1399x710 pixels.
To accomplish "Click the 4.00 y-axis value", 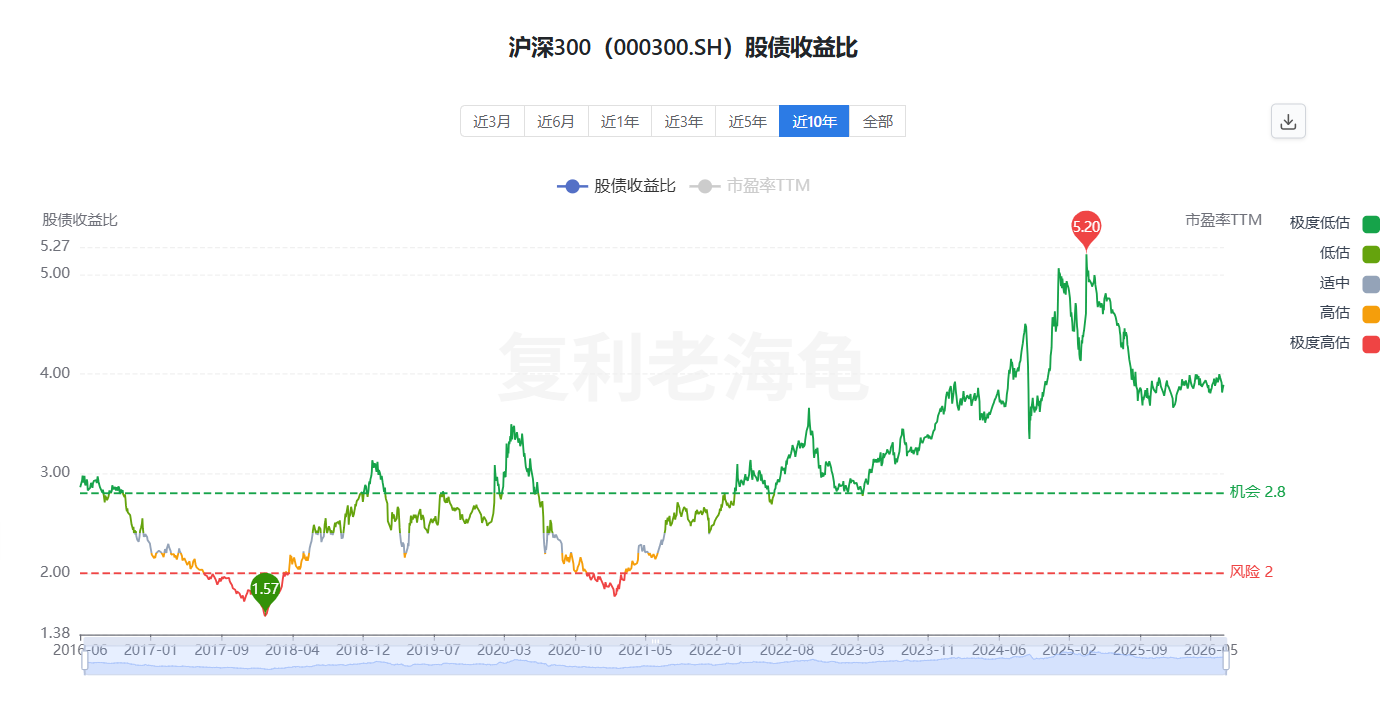I will (55, 373).
